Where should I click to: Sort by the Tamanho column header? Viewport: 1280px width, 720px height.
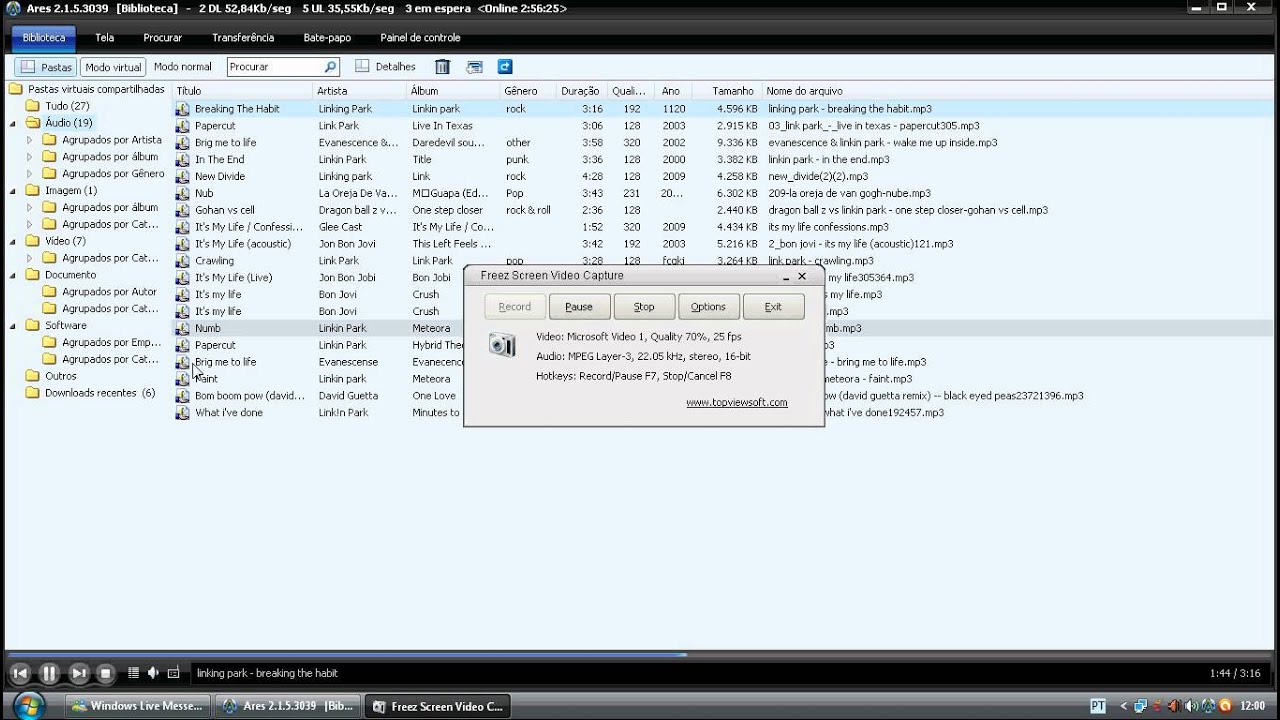(726, 91)
